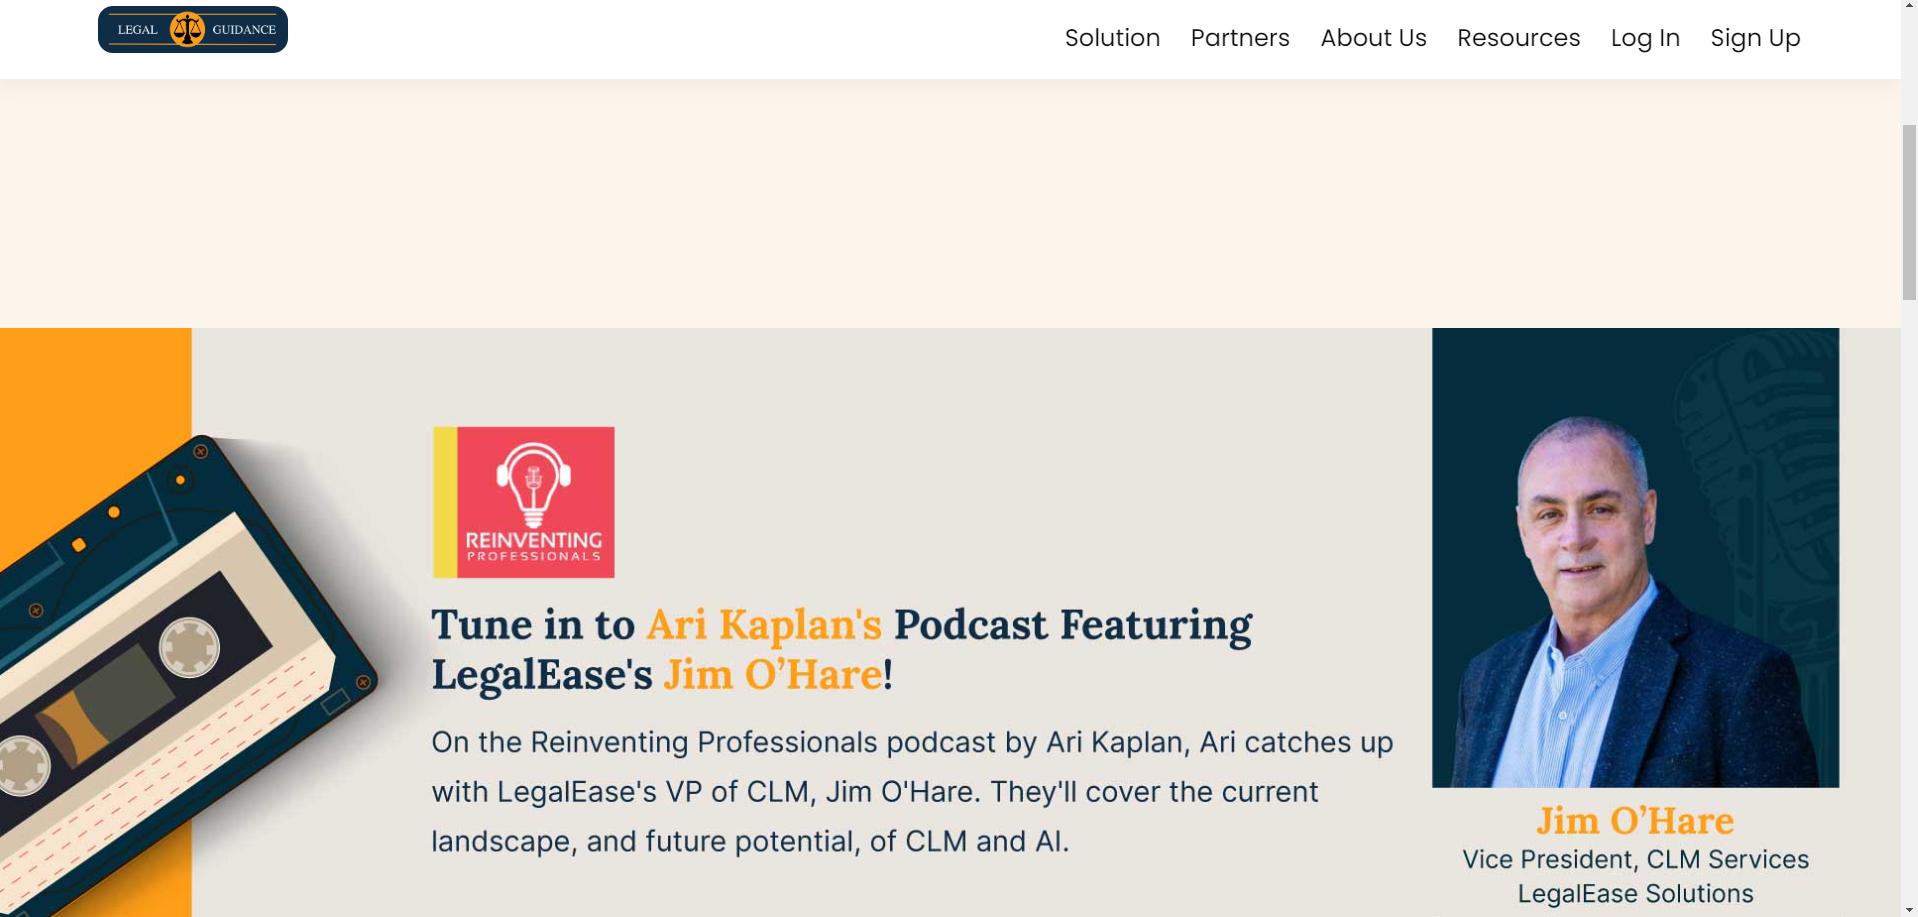Click the Legal Guidance logo
The image size is (1918, 917).
(x=192, y=30)
